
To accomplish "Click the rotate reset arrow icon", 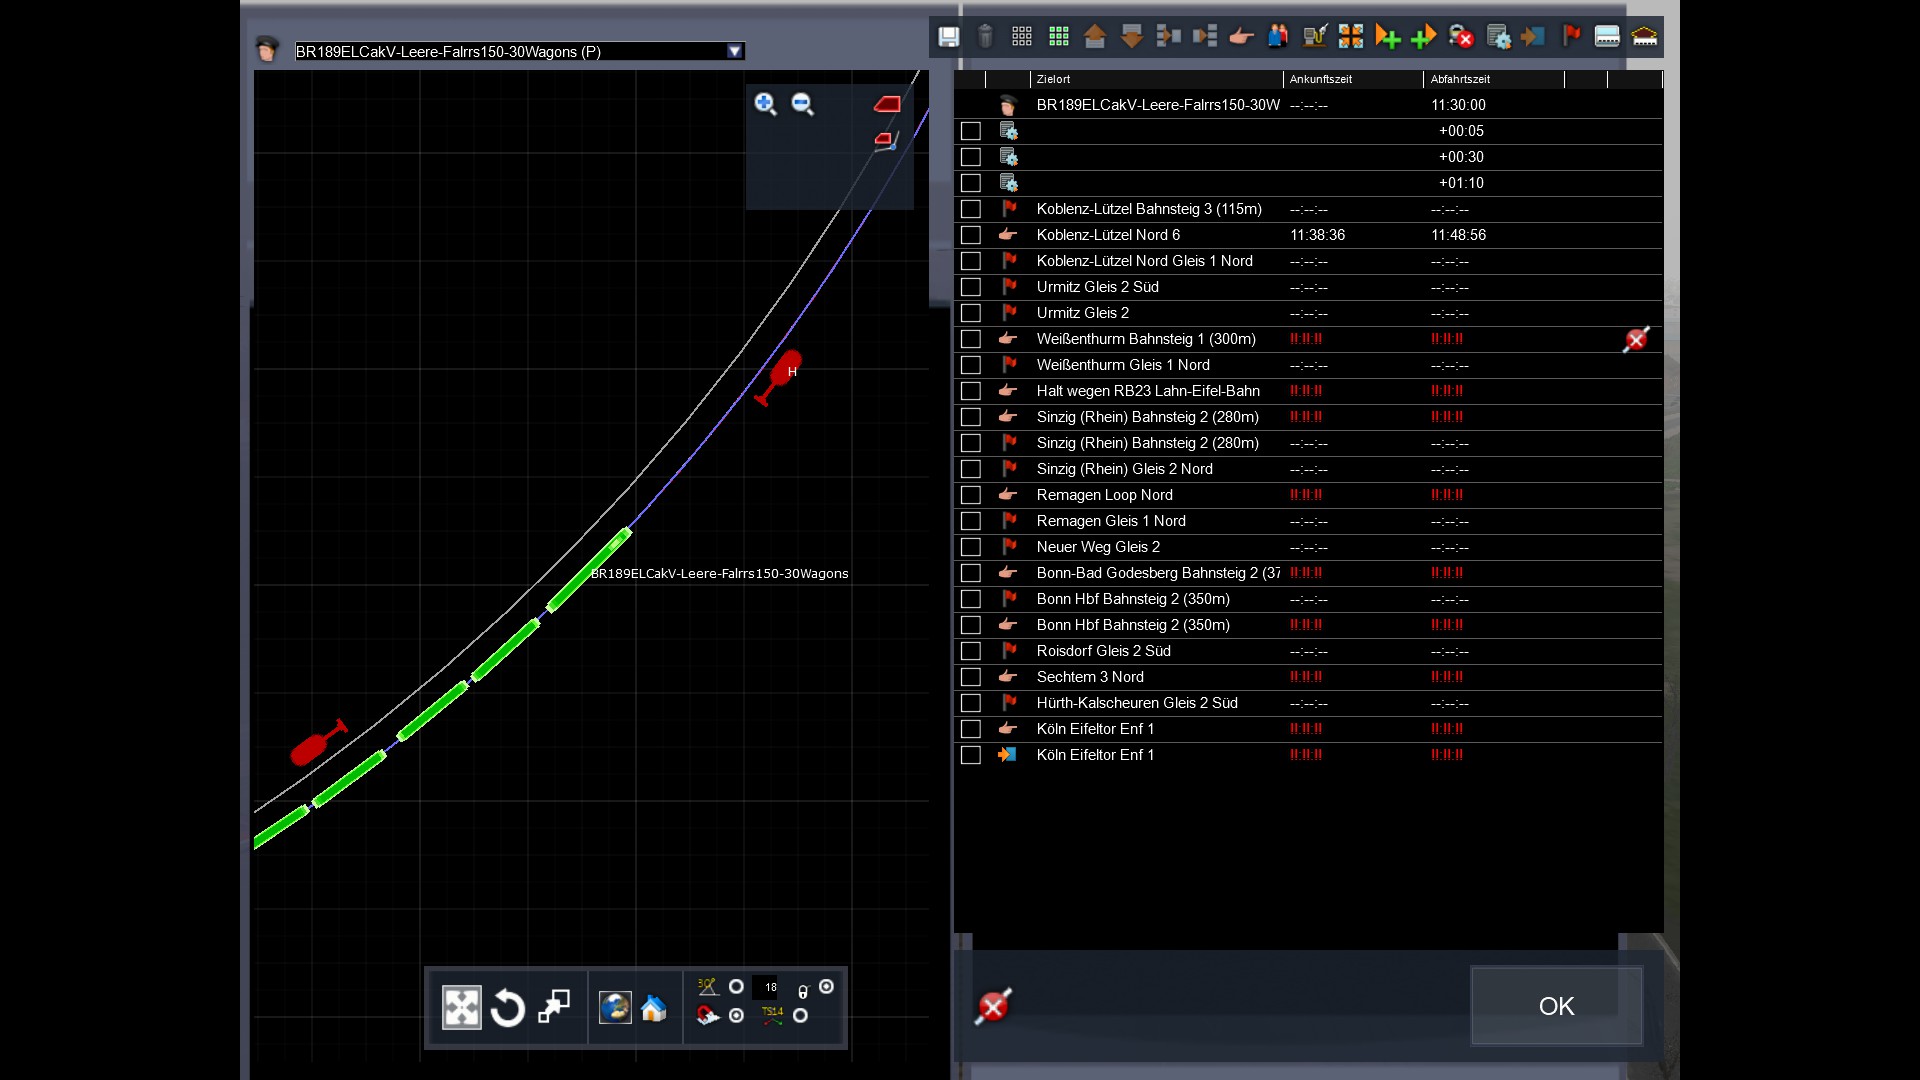I will [508, 1008].
